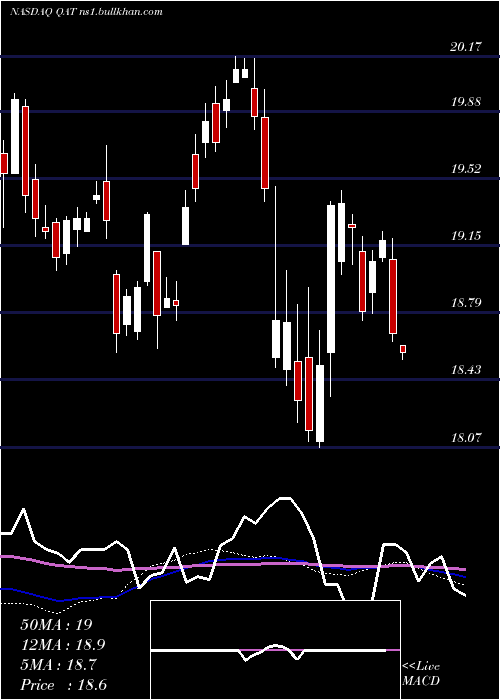This screenshot has height=700, width=500.
Task: Click the last small red candlestick
Action: pos(403,350)
